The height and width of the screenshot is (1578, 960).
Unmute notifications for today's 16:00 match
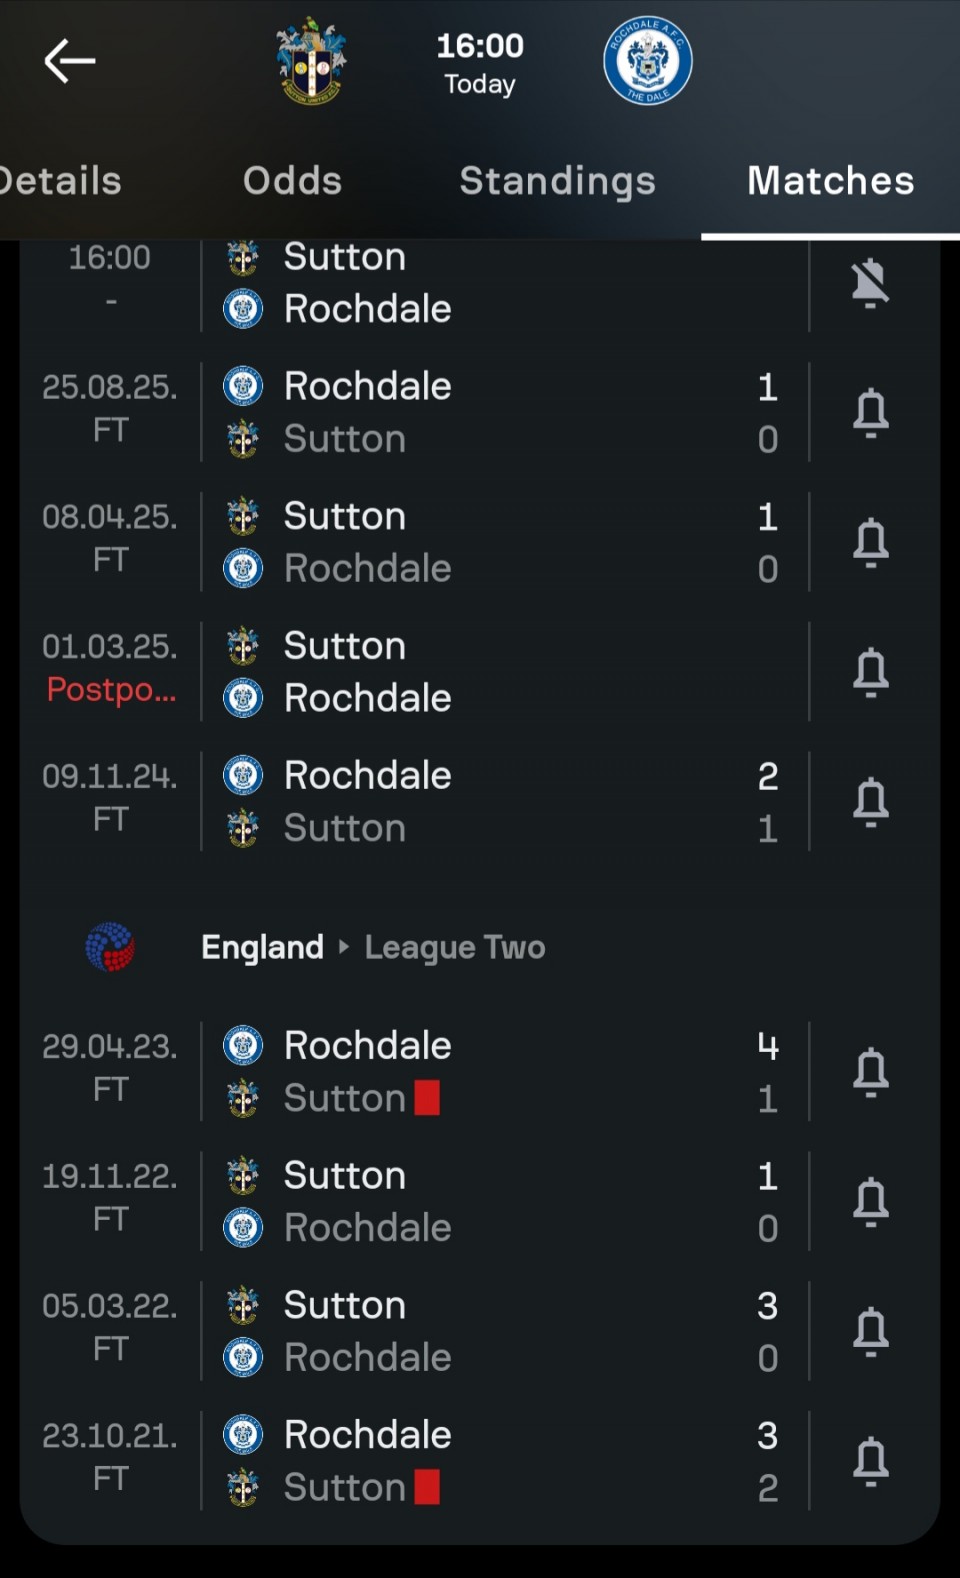point(870,283)
